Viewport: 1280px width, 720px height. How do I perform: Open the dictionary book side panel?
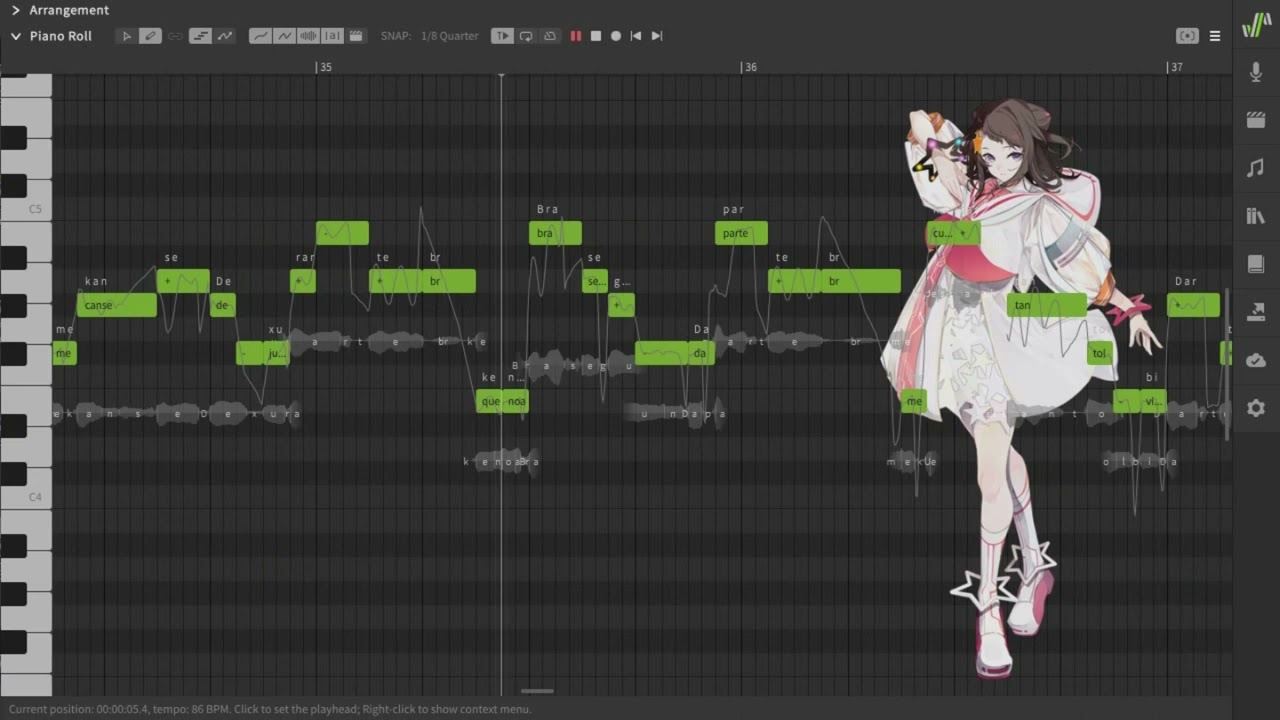coord(1256,264)
